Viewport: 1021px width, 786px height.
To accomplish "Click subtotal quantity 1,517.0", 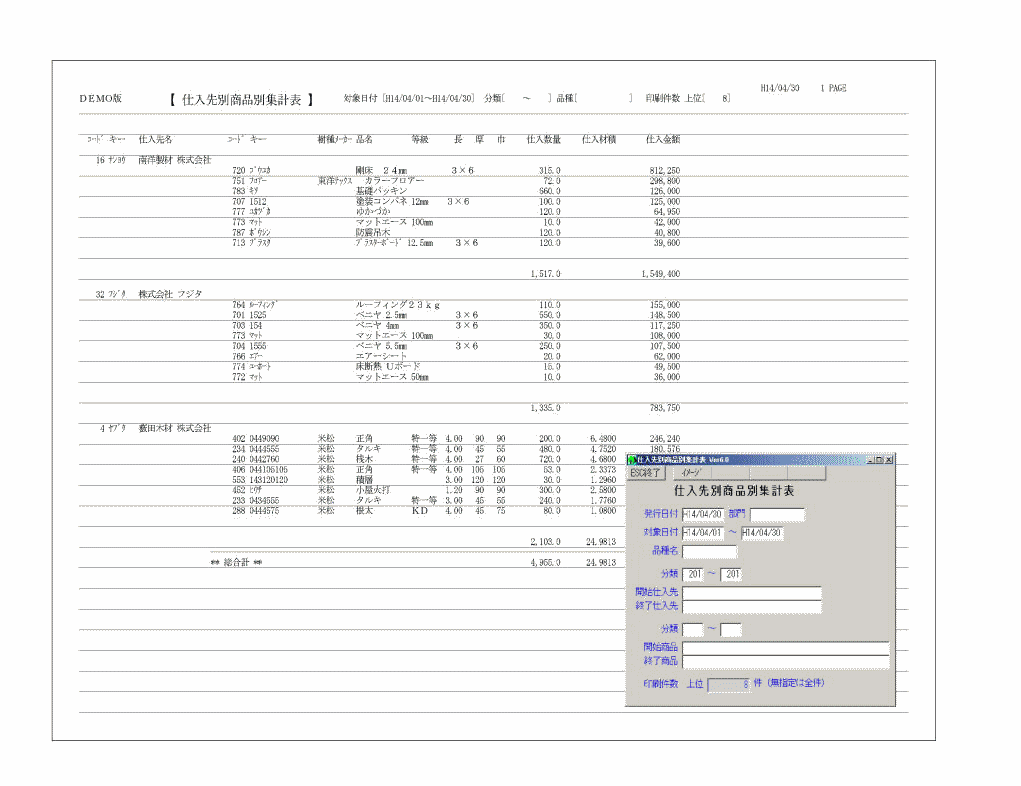I will (546, 274).
